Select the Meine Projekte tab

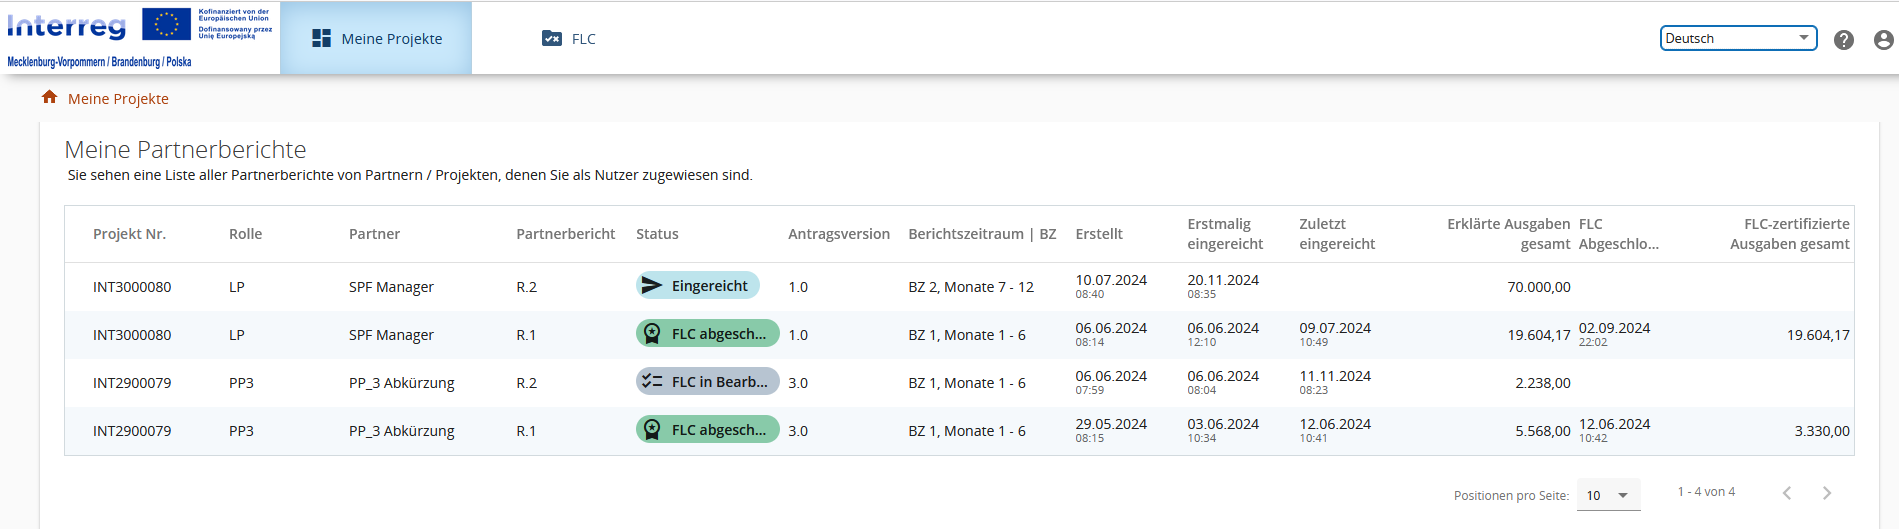click(x=376, y=39)
